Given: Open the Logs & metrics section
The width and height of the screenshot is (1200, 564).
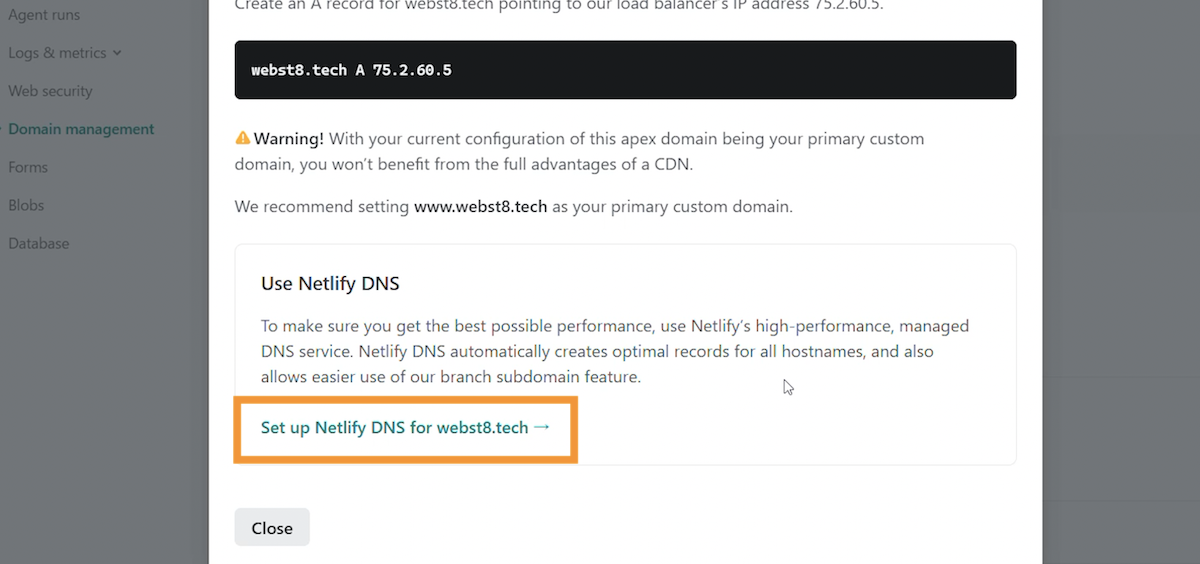Looking at the screenshot, I should 57,53.
